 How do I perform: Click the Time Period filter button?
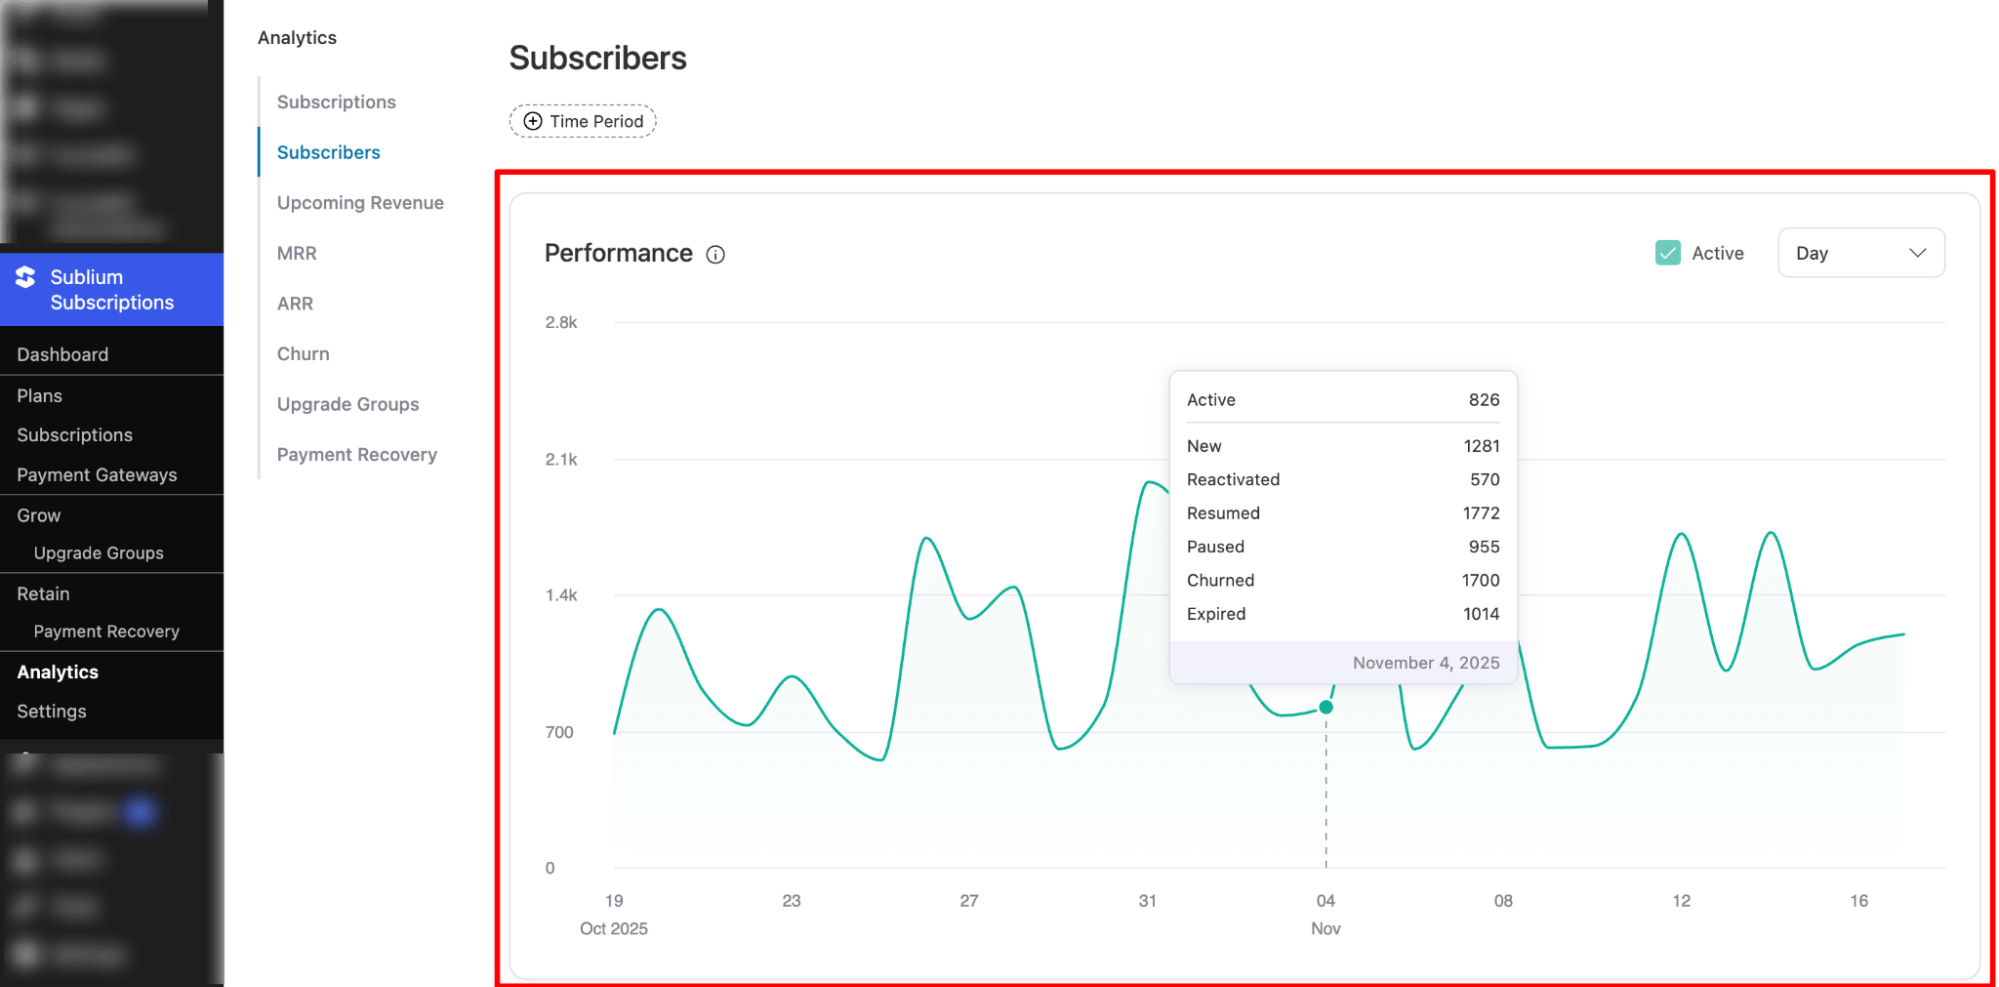click(582, 120)
